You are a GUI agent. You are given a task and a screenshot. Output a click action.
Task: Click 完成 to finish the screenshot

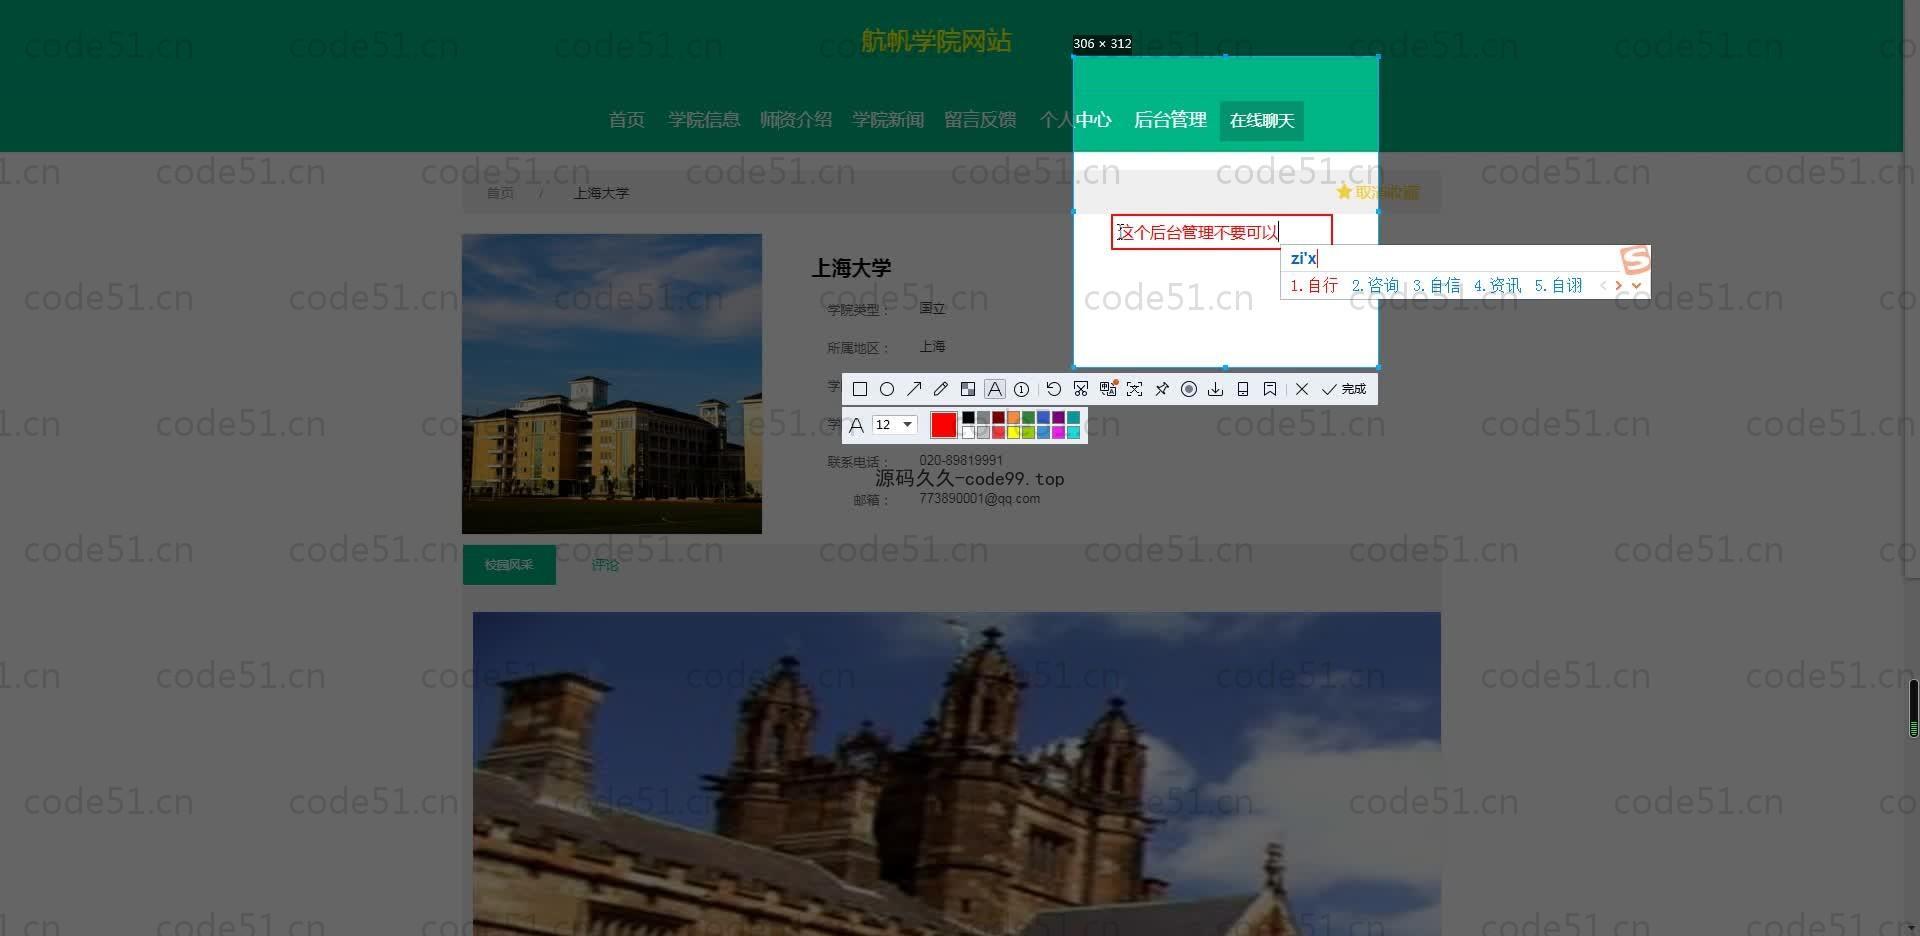tap(1344, 389)
